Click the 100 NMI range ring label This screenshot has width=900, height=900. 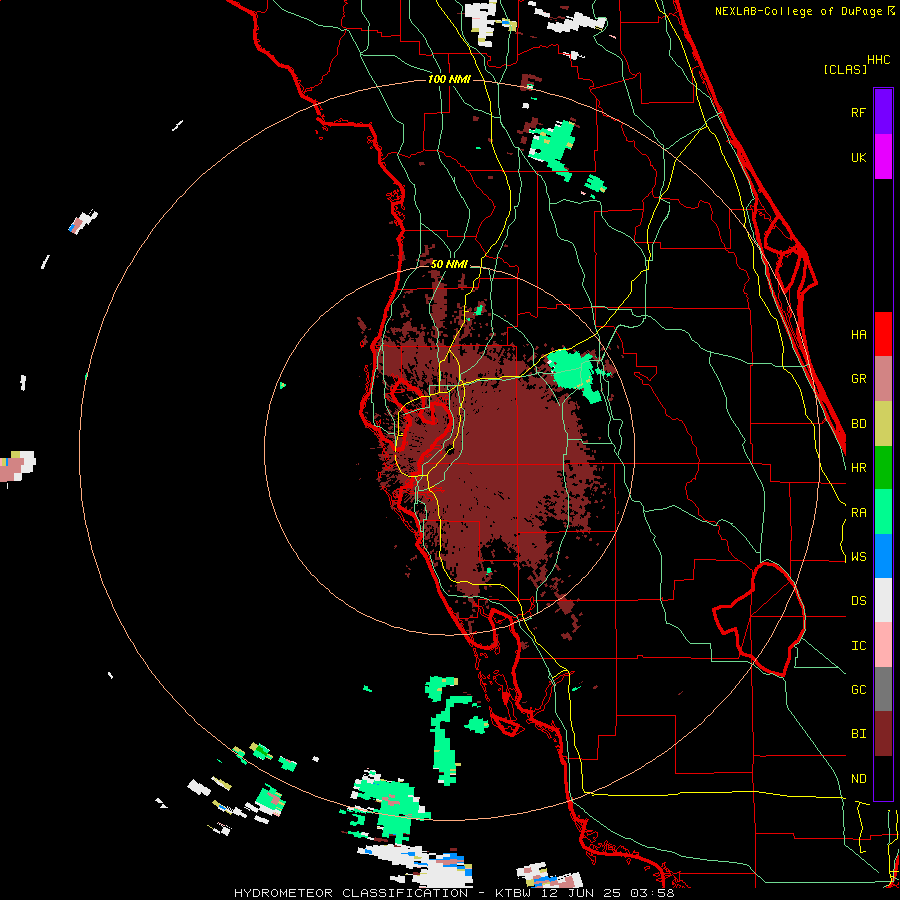pyautogui.click(x=449, y=79)
